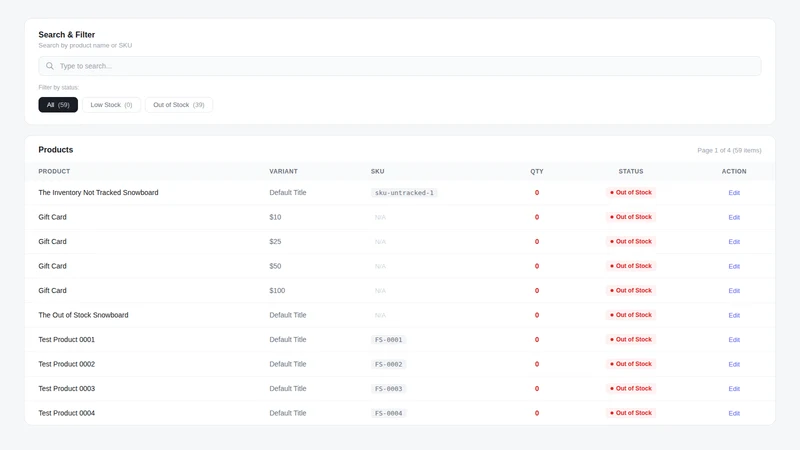Filter by Out of Stock (39)
This screenshot has width=800, height=450.
179,105
